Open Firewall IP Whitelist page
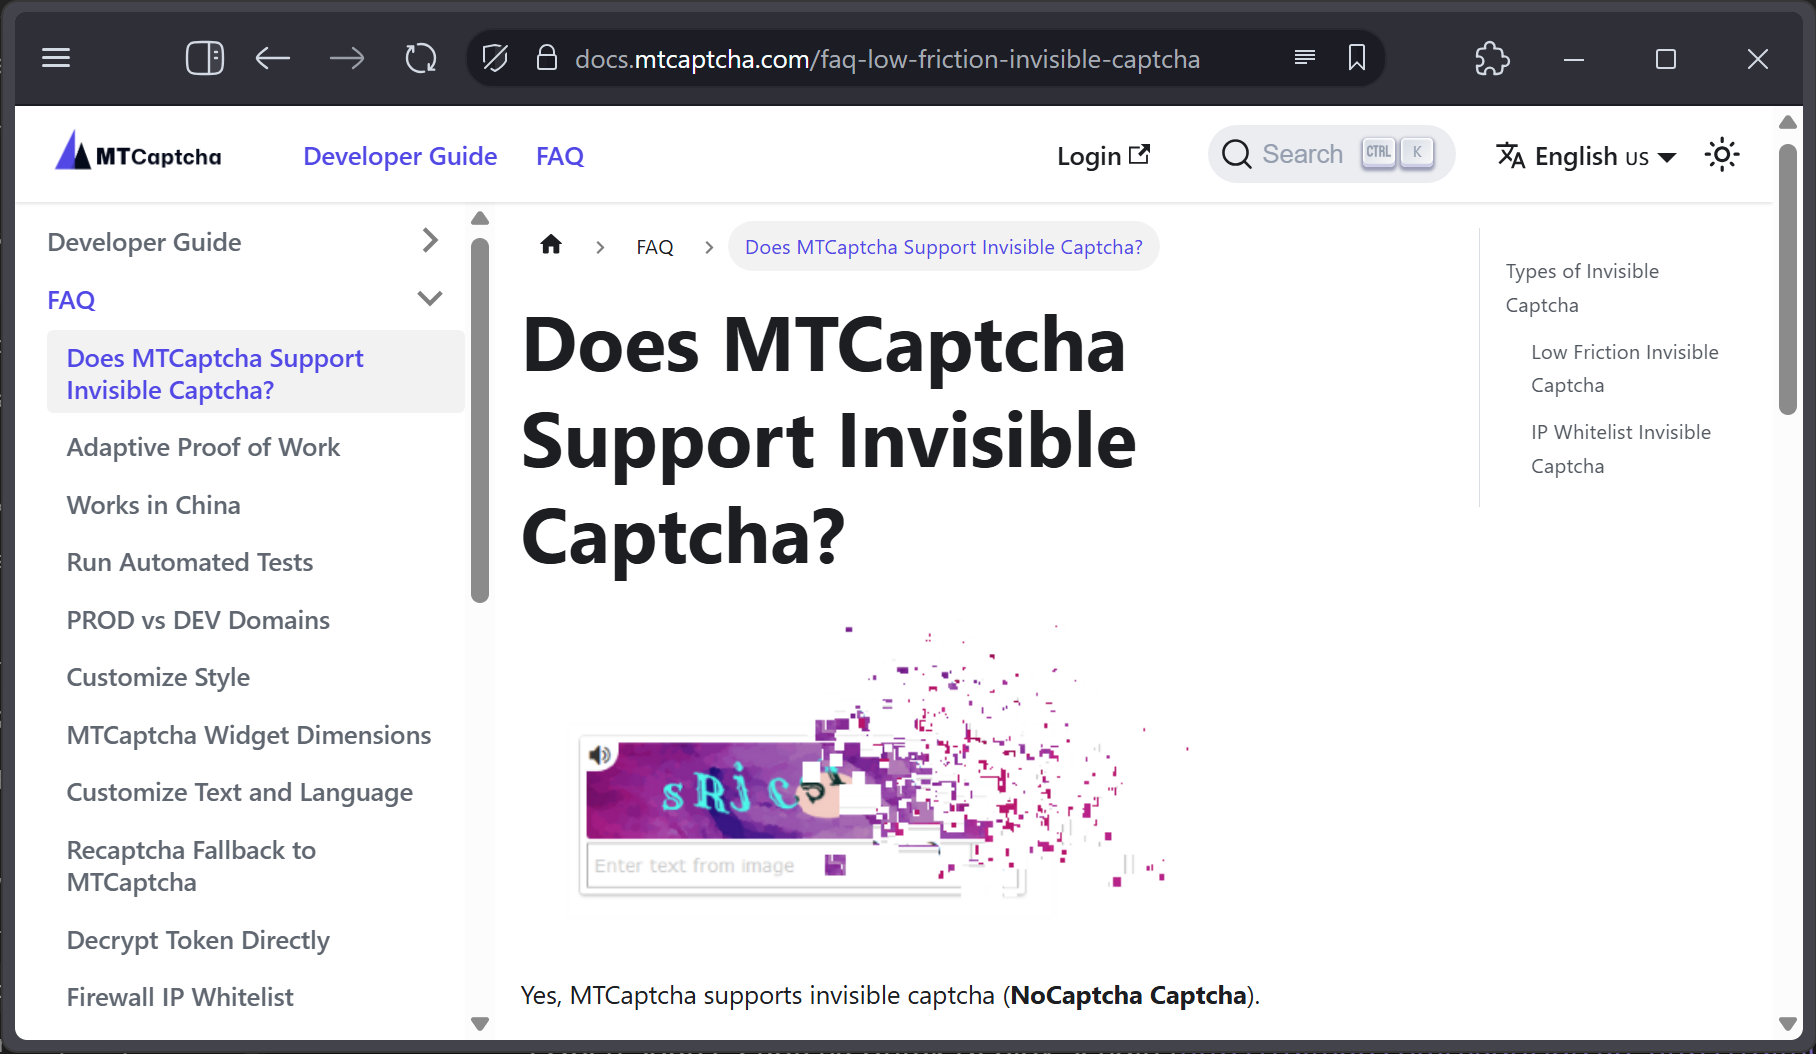1816x1054 pixels. click(180, 997)
